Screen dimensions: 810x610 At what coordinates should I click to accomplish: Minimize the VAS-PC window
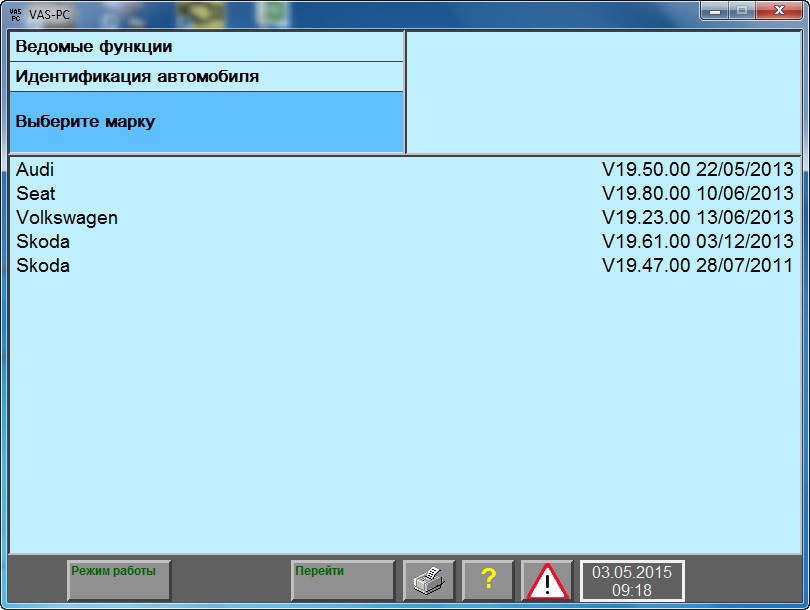pos(714,10)
